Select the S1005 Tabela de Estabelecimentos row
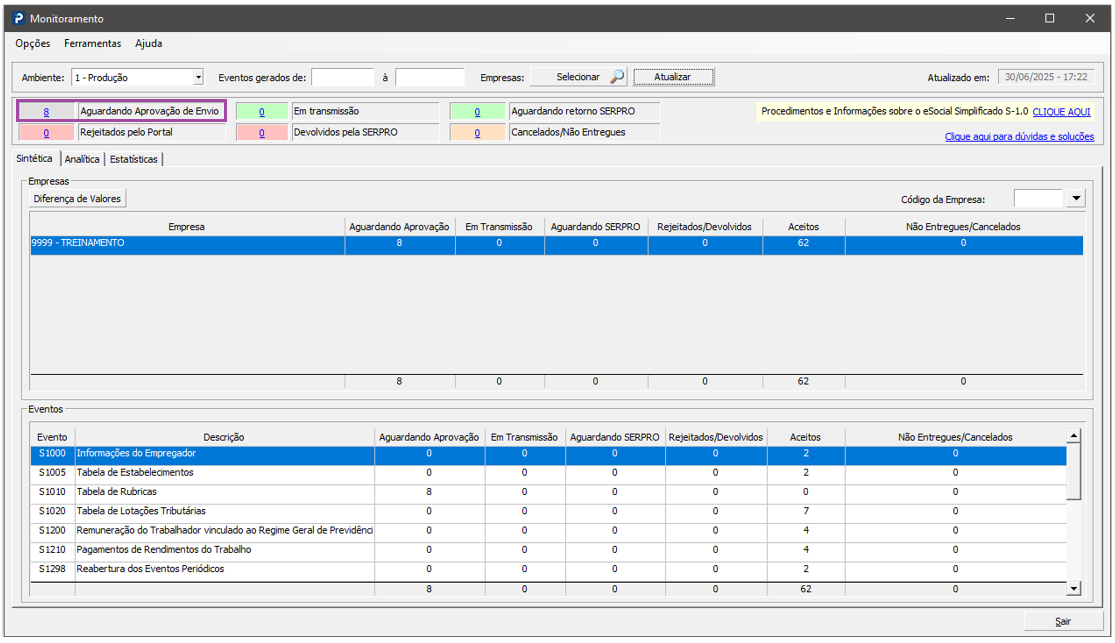 click(x=548, y=473)
